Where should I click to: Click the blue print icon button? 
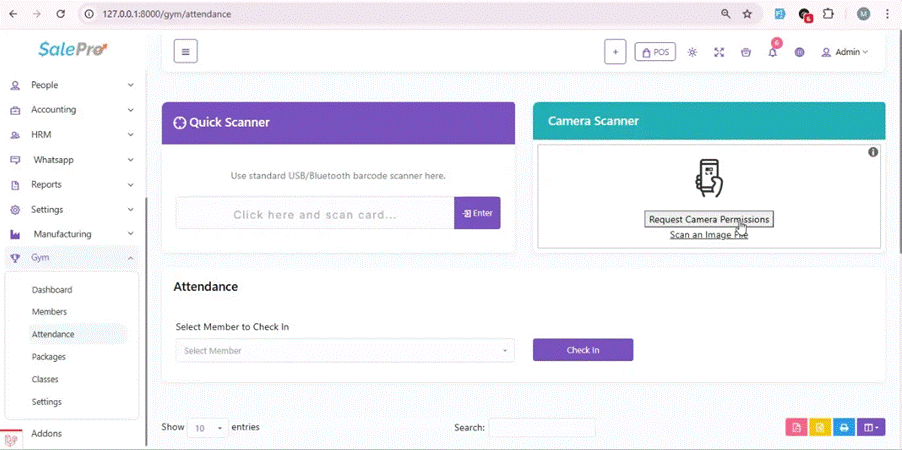pos(844,428)
